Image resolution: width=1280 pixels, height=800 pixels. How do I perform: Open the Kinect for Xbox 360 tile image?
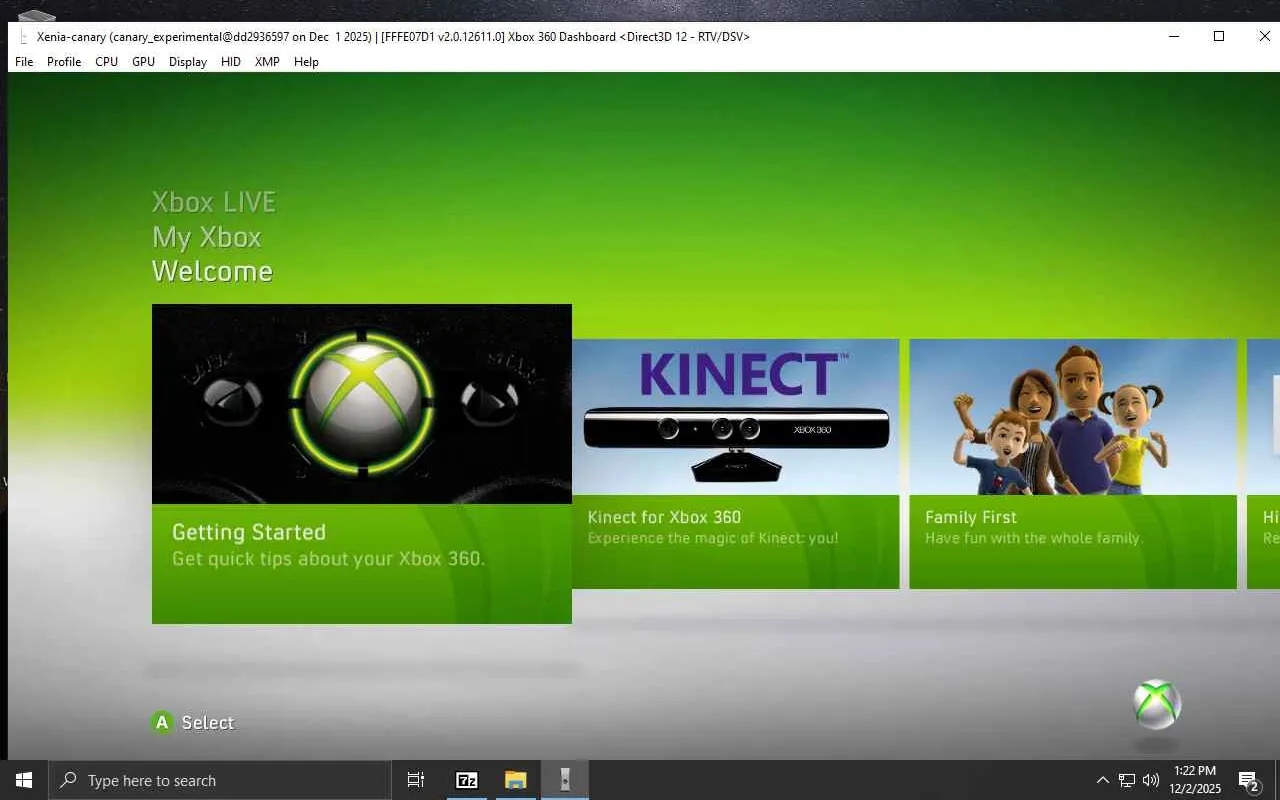coord(735,417)
